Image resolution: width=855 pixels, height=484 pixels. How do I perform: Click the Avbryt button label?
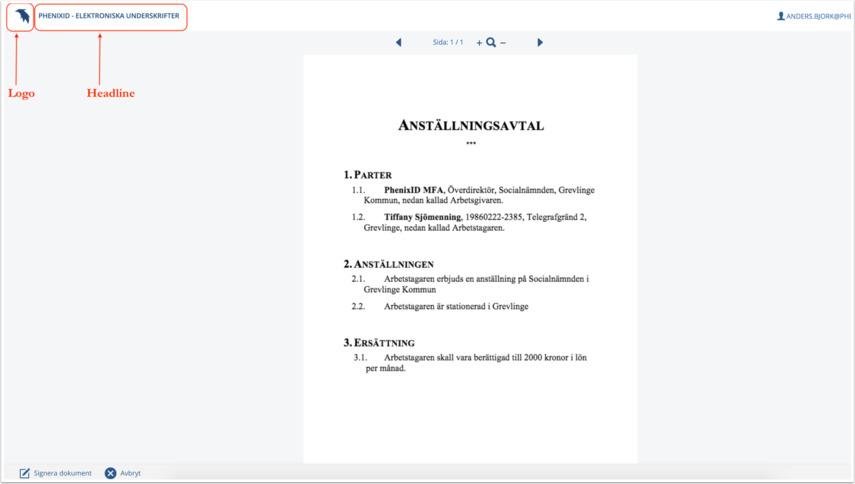pyautogui.click(x=130, y=473)
